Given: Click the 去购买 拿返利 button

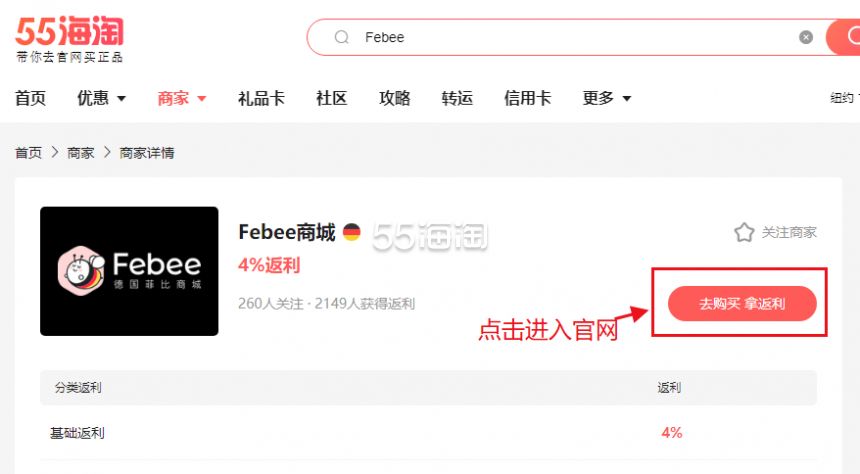Looking at the screenshot, I should point(742,303).
